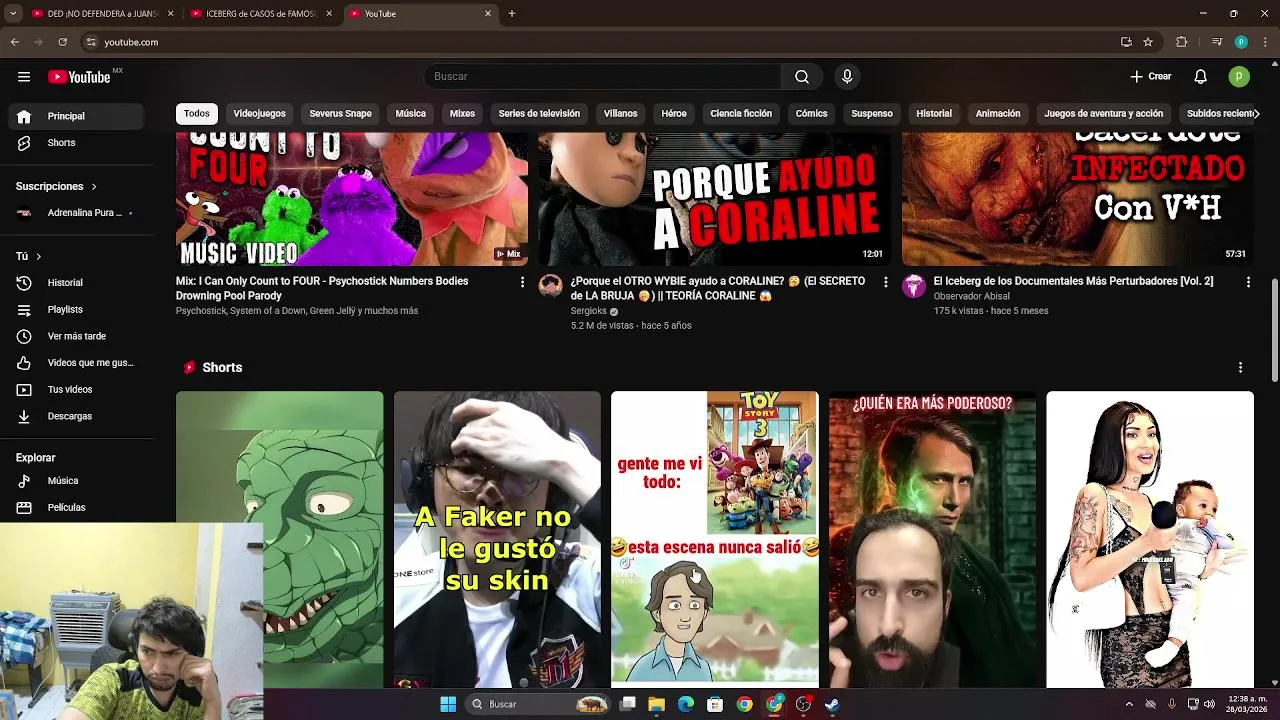This screenshot has width=1280, height=720.
Task: Show hidden system tray icons chevron
Action: (x=1129, y=704)
